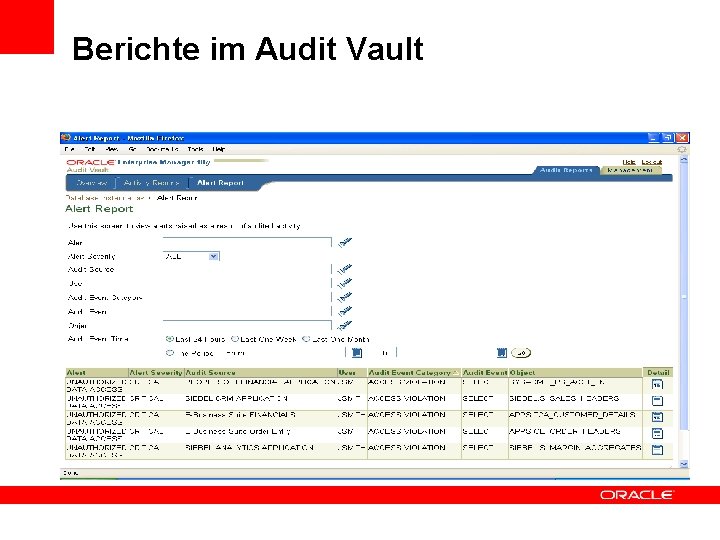Viewport: 720px width, 540px height.
Task: Open the Tools menu in the browser
Action: tap(195, 149)
